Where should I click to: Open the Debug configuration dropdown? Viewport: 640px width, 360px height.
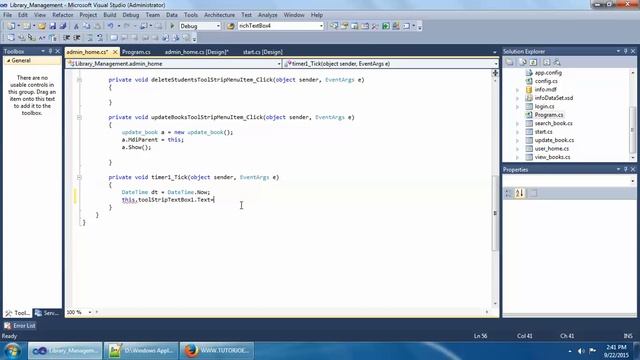(x=218, y=26)
